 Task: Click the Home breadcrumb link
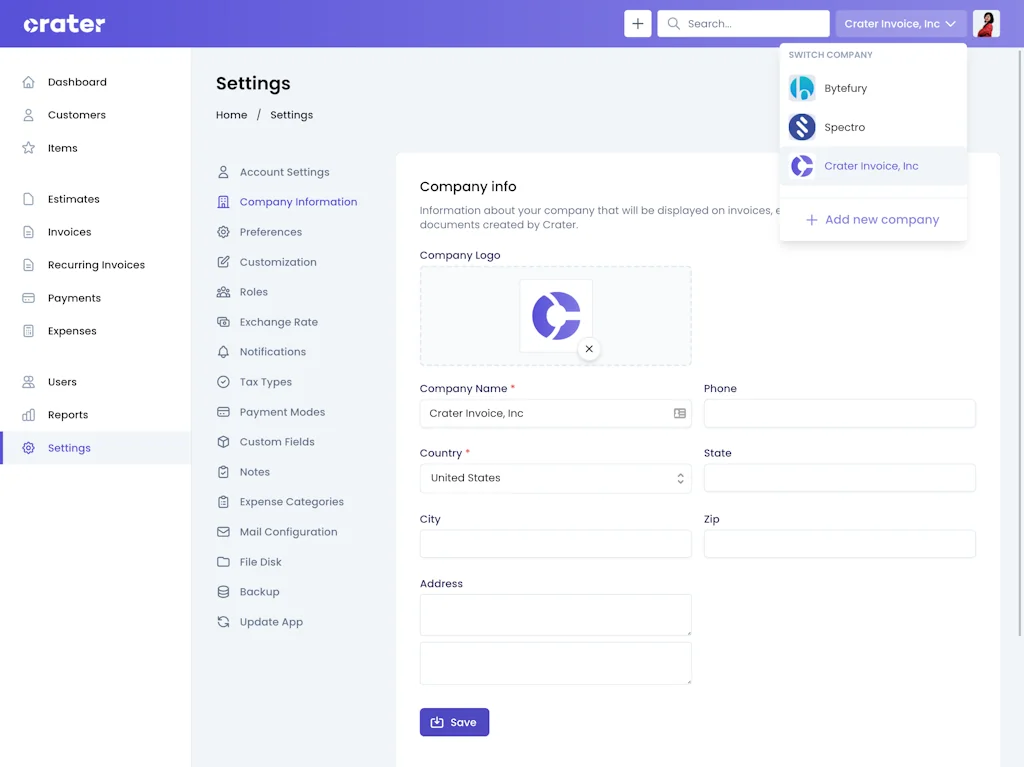pos(231,115)
